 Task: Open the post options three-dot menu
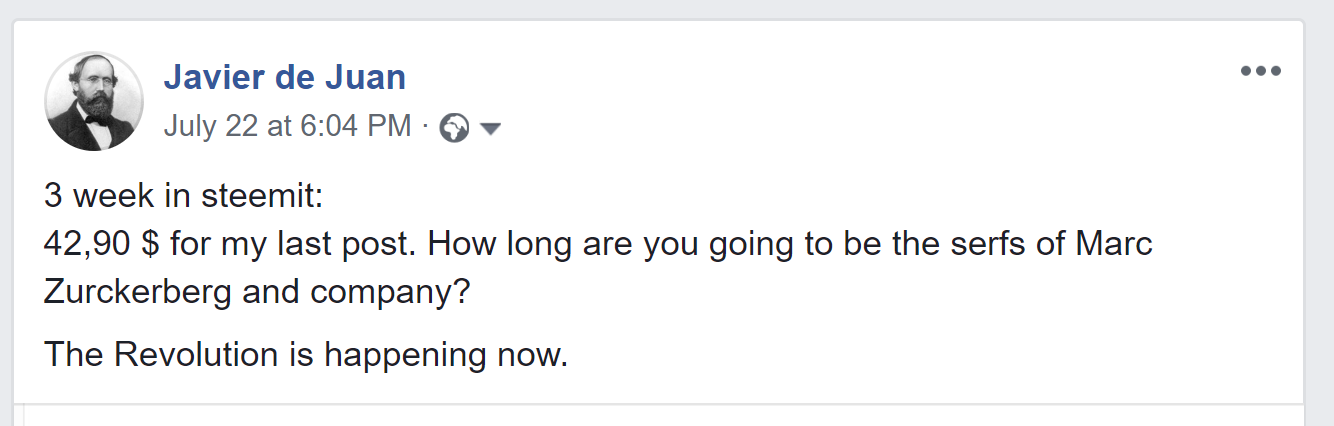click(x=1260, y=71)
